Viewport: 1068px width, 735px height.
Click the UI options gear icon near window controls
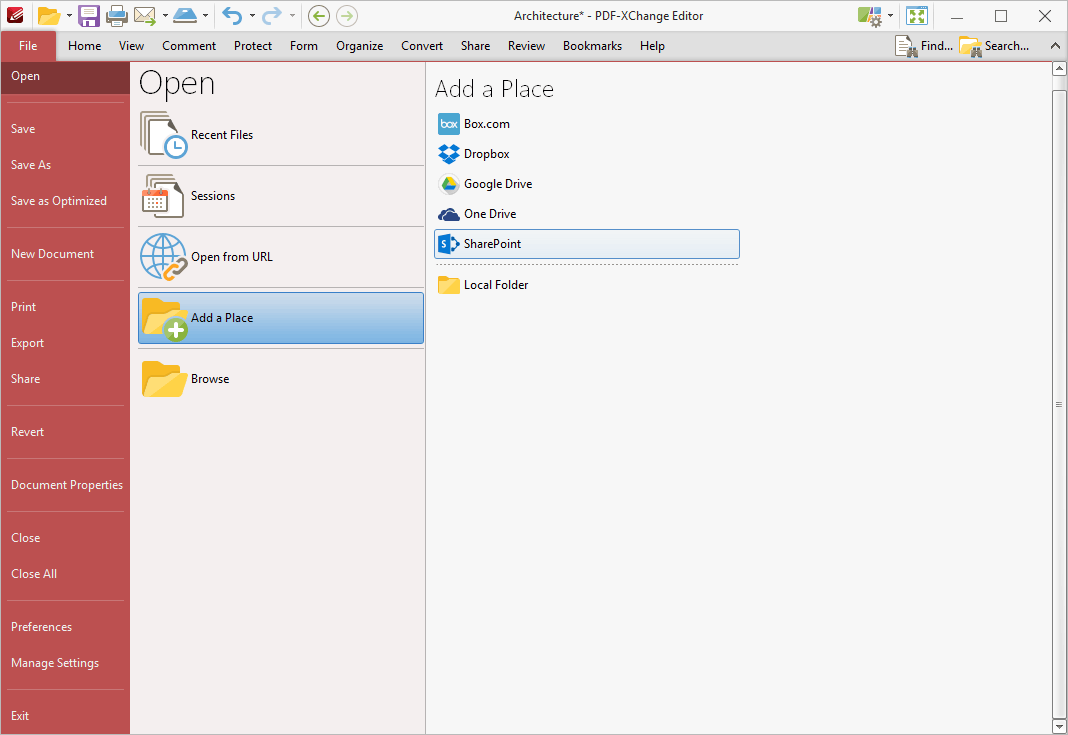(x=870, y=16)
